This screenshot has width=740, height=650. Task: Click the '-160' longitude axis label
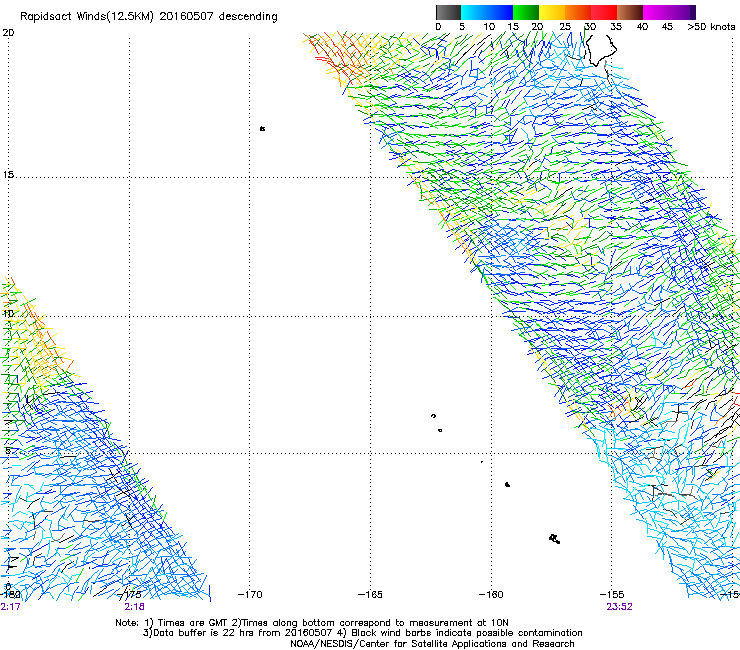[x=491, y=594]
